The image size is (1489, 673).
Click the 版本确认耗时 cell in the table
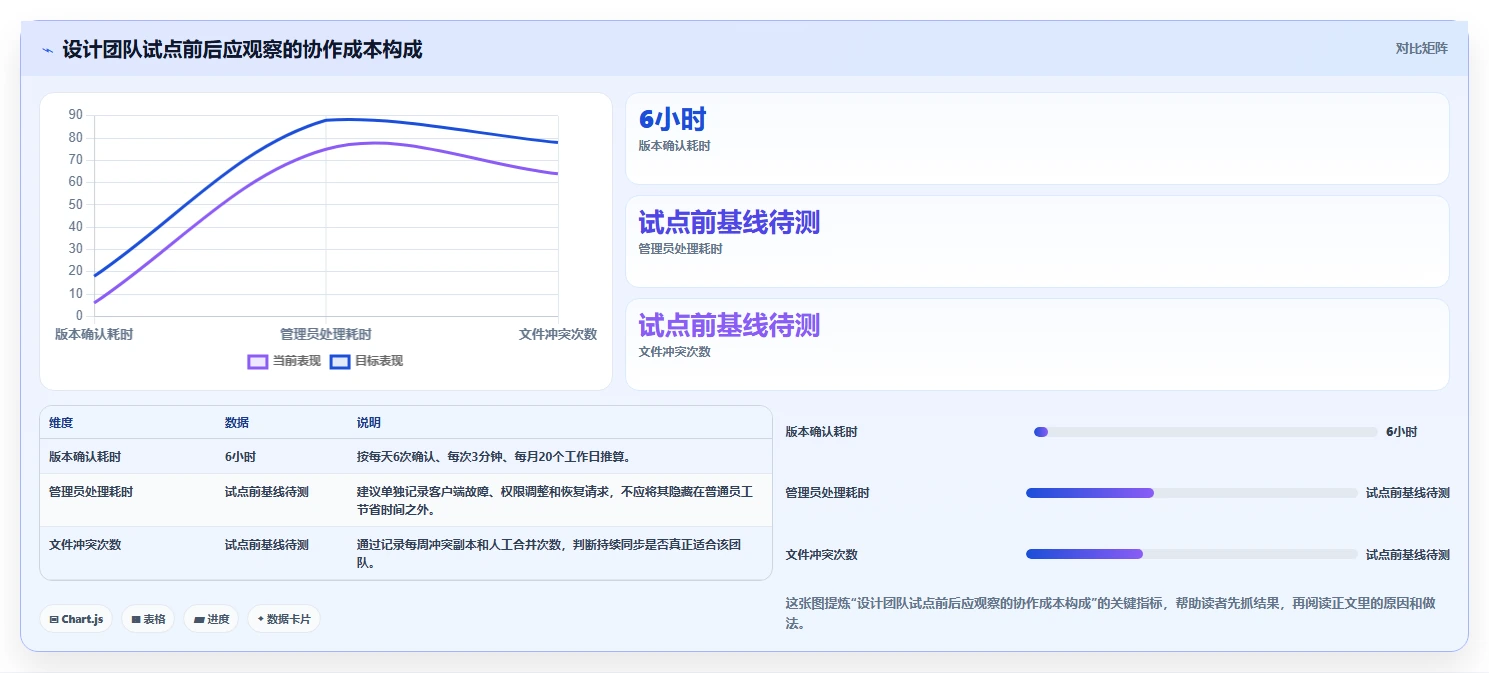pyautogui.click(x=85, y=457)
